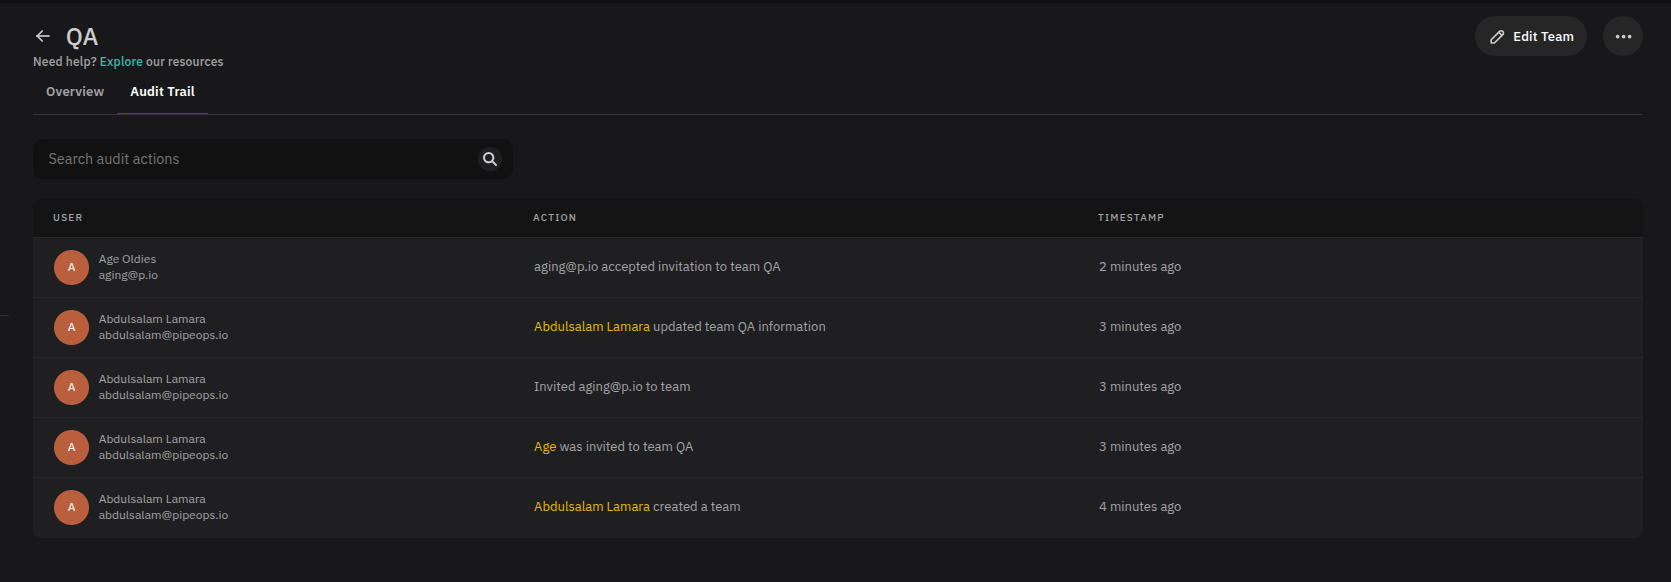The width and height of the screenshot is (1671, 582).
Task: Click avatar in 'Invited aging@p.io to team' row
Action: tap(71, 387)
